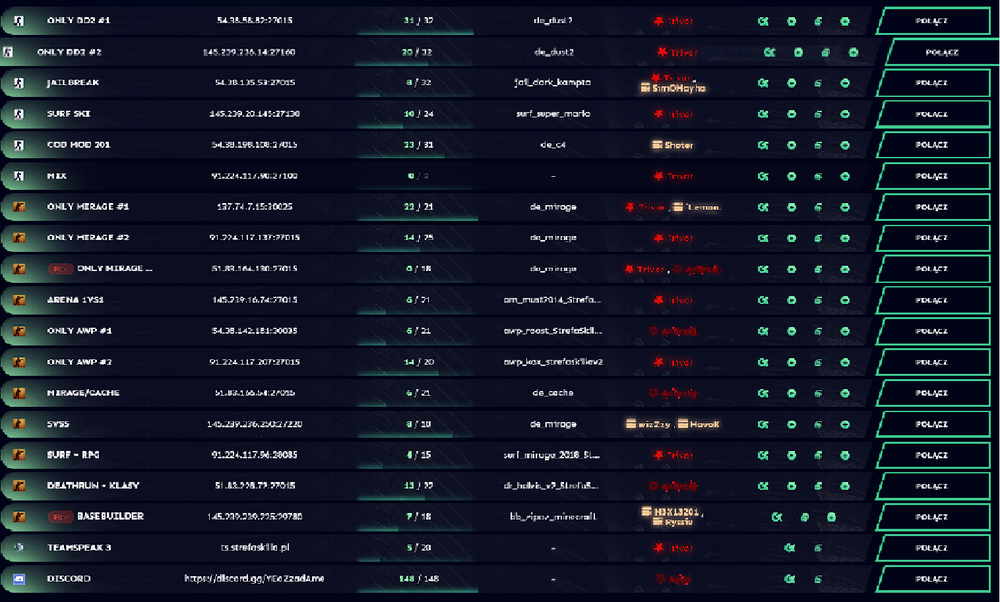Click the second green icon in 5VS5 row
The width and height of the screenshot is (1000, 602).
coord(791,424)
